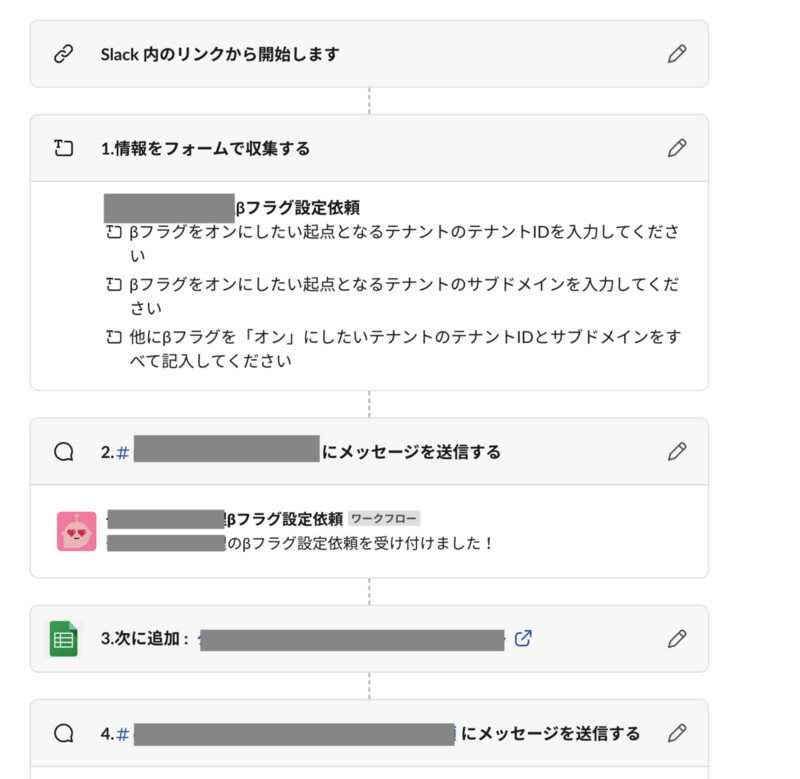
Task: Open the spreadsheet via the external link icon
Action: pos(522,639)
